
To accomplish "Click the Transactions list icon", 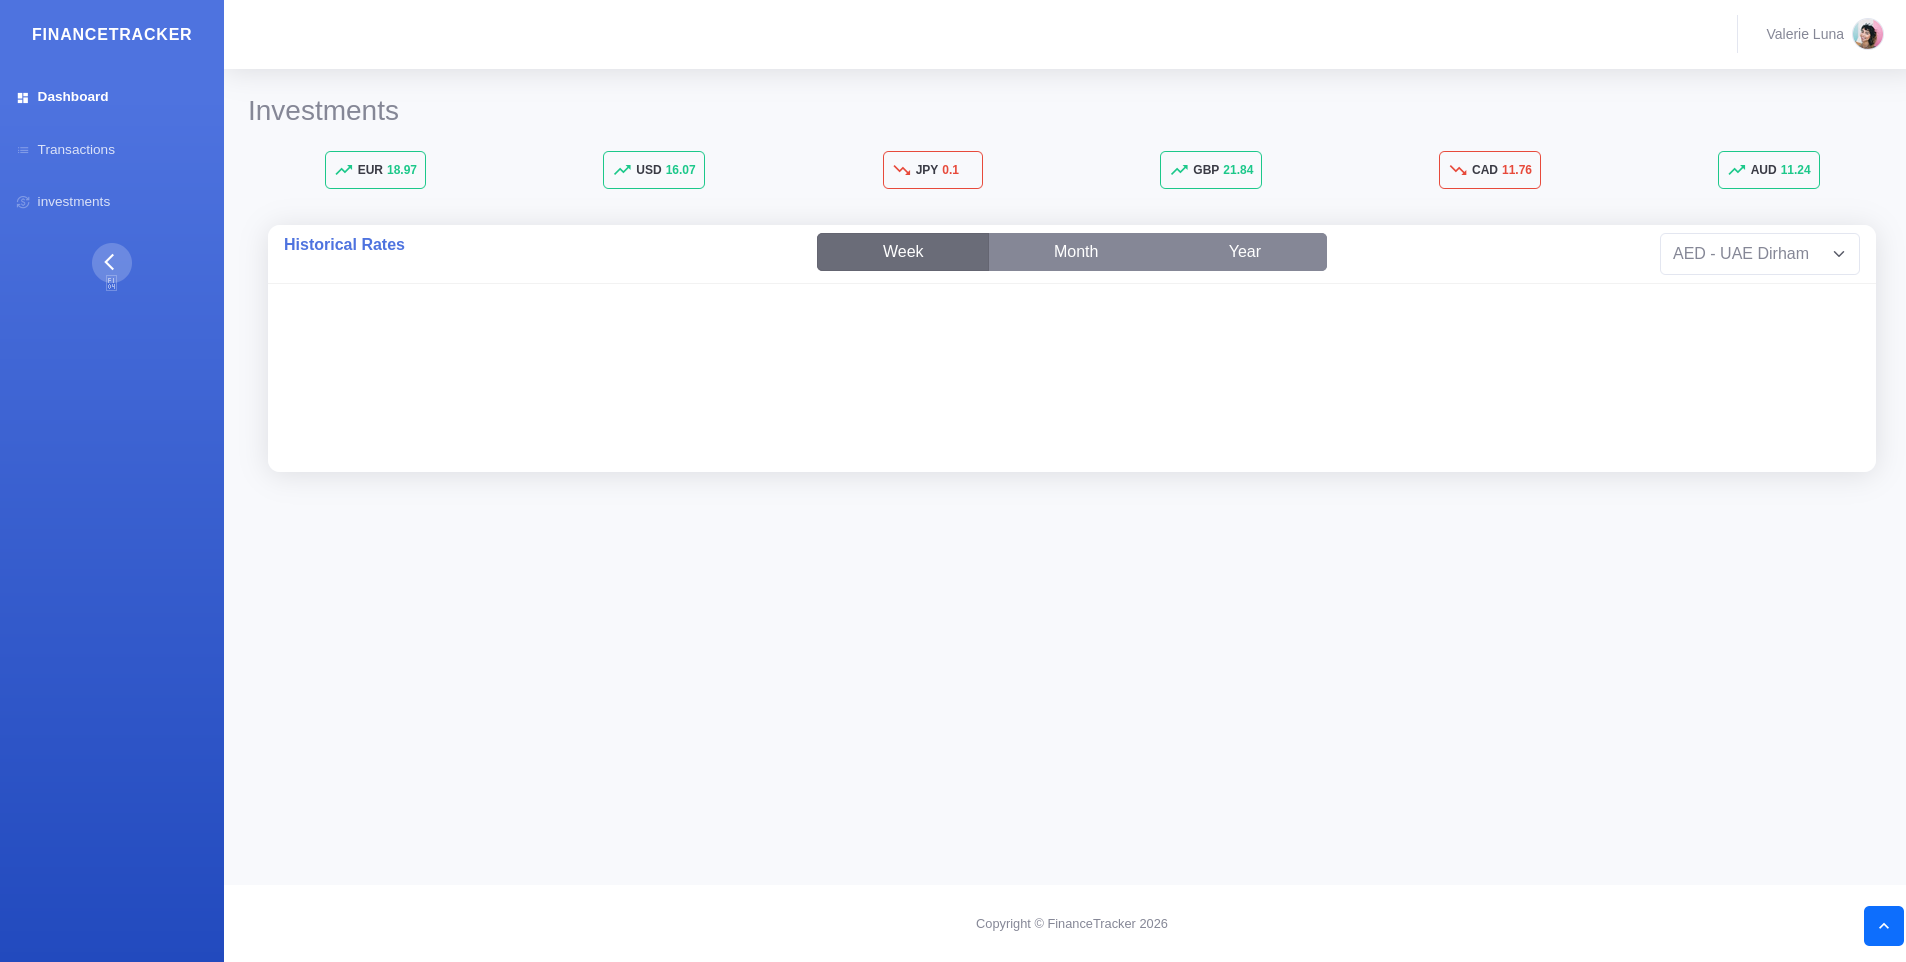I will 23,150.
